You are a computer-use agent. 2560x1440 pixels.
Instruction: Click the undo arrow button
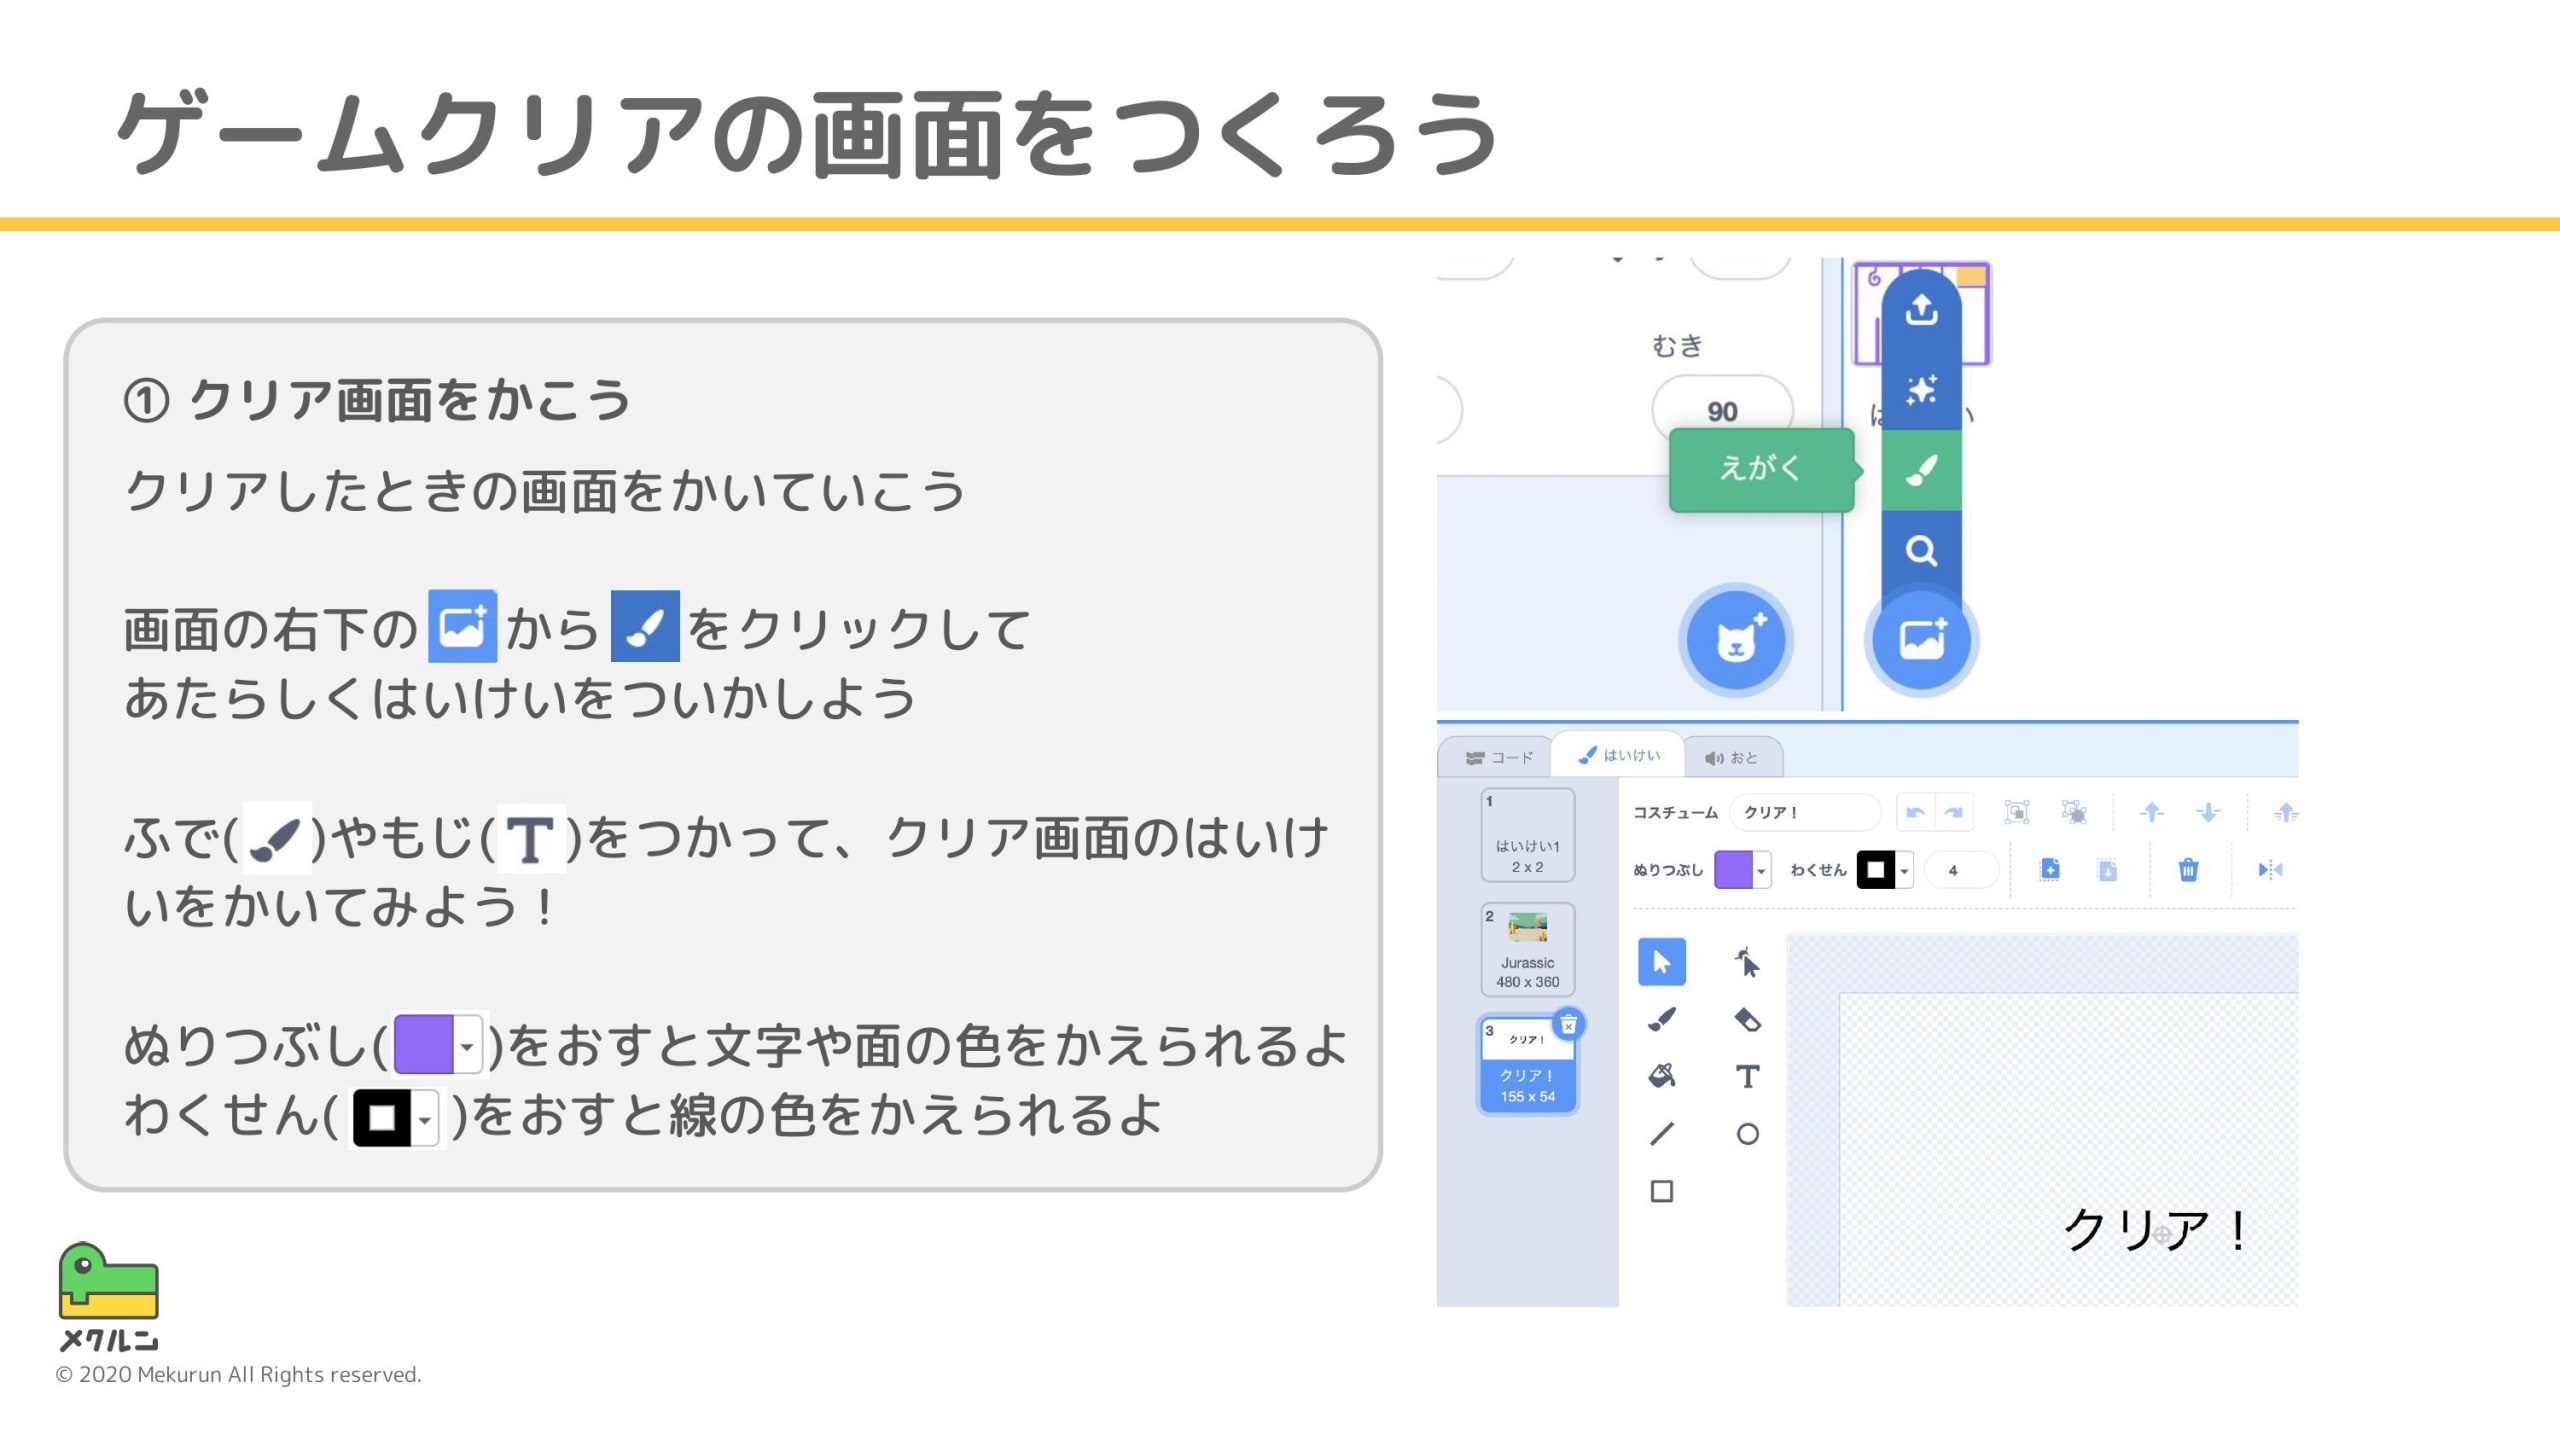[x=1915, y=812]
